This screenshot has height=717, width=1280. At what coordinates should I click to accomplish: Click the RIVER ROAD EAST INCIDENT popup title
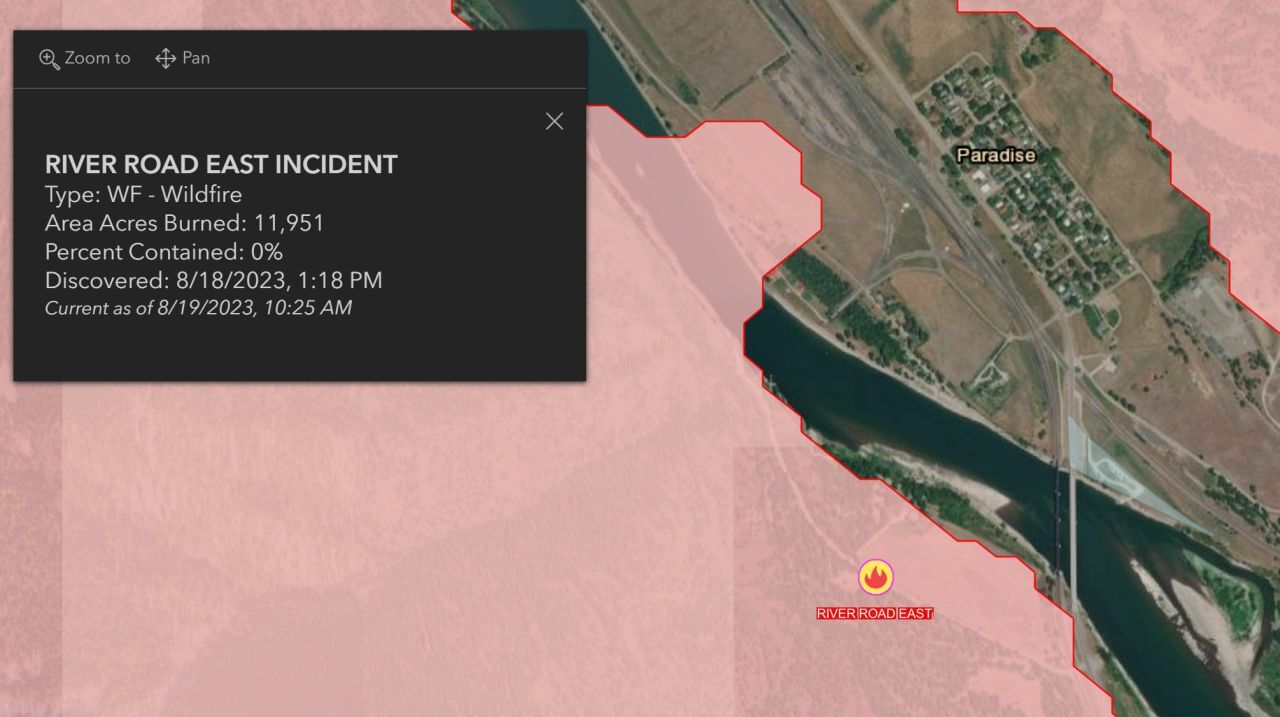221,165
